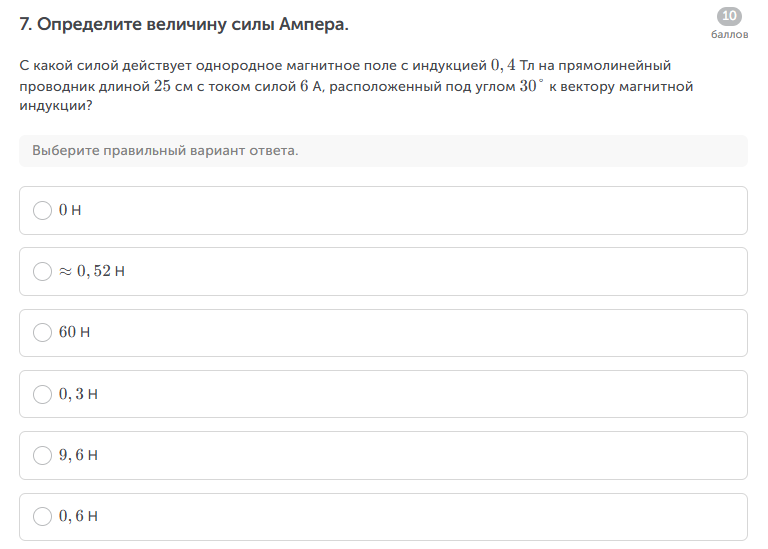
Task: Check the 0,6 Н radio button
Action: 42,517
